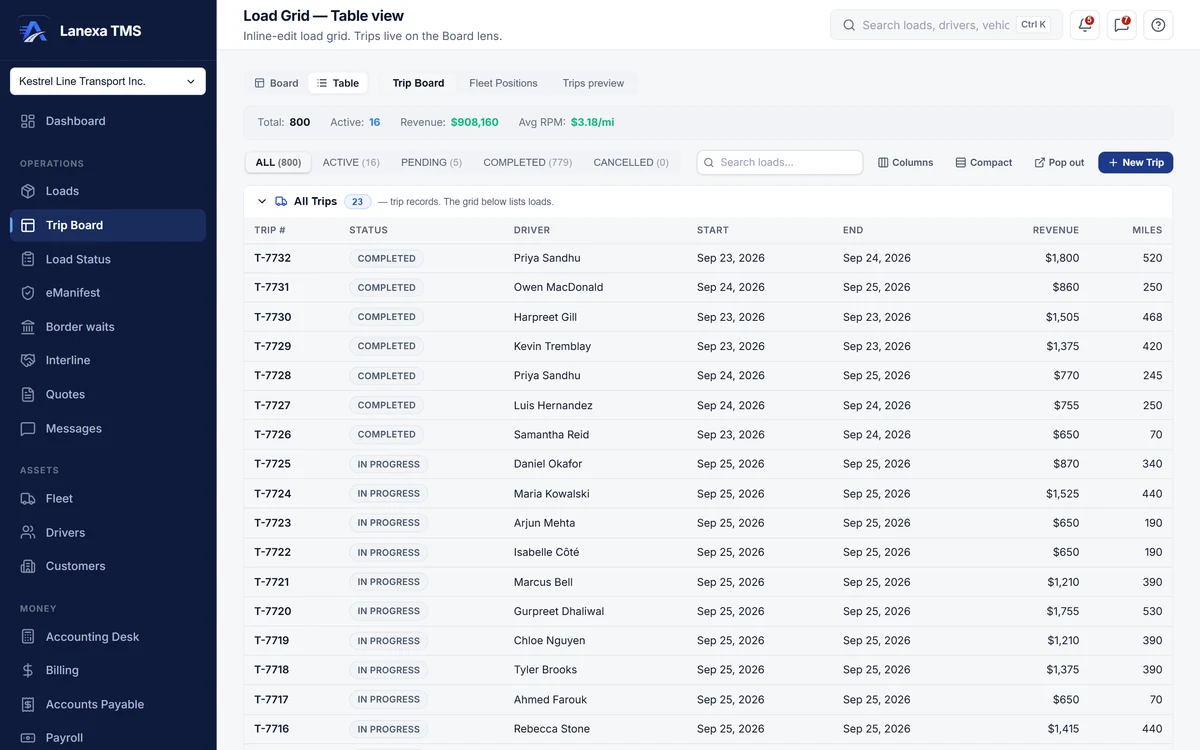
Task: Filter by ACTIVE (16) loads
Action: pos(351,162)
